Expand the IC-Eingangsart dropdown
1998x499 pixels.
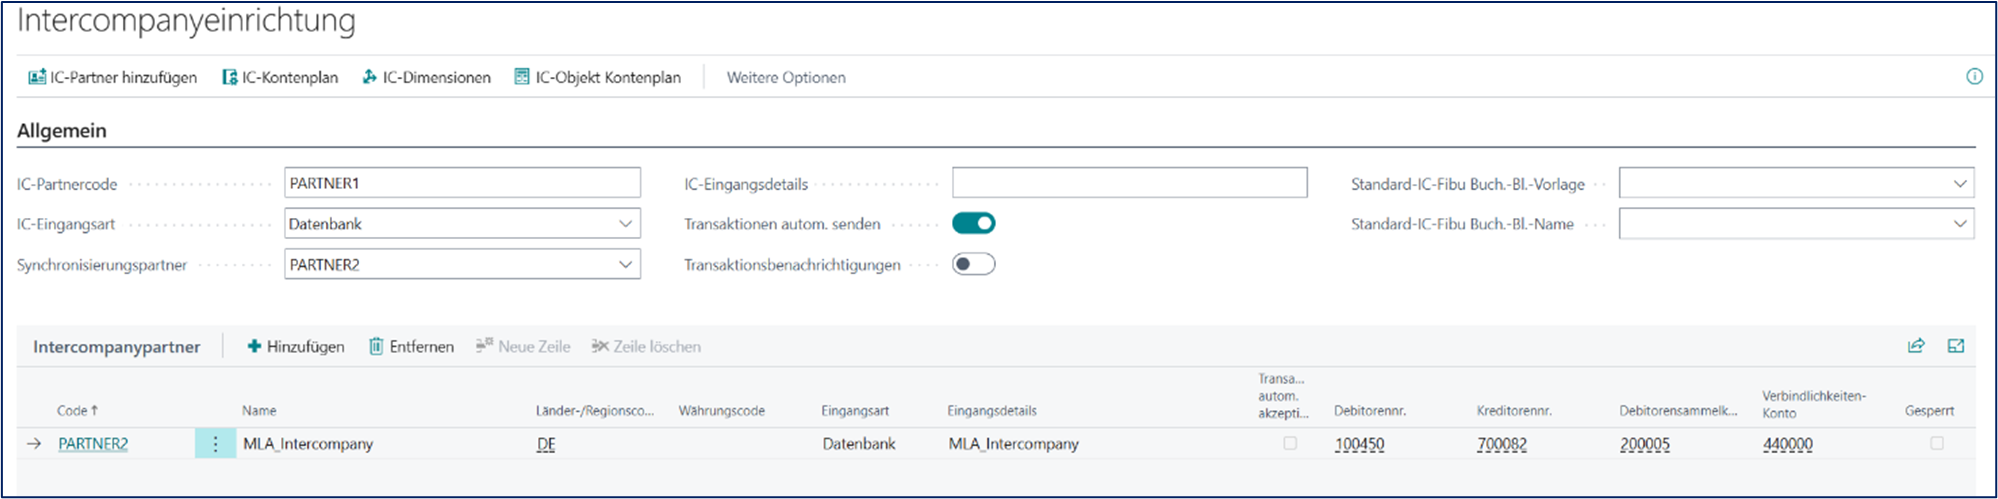pos(625,224)
